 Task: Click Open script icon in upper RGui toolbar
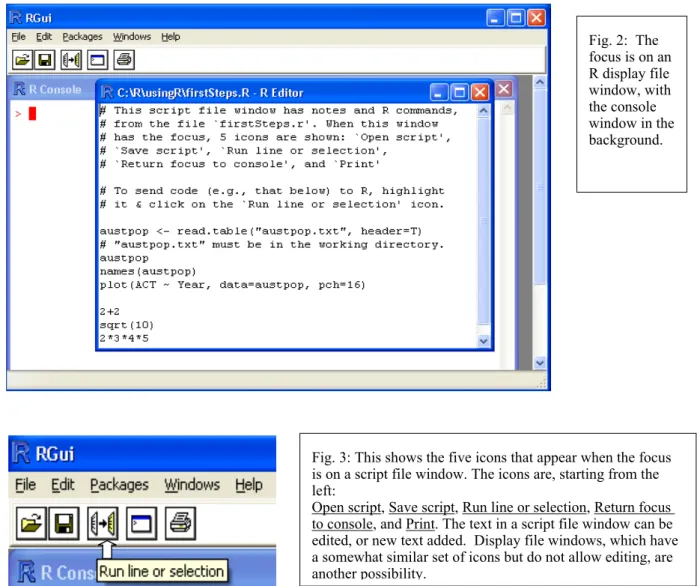(22, 60)
